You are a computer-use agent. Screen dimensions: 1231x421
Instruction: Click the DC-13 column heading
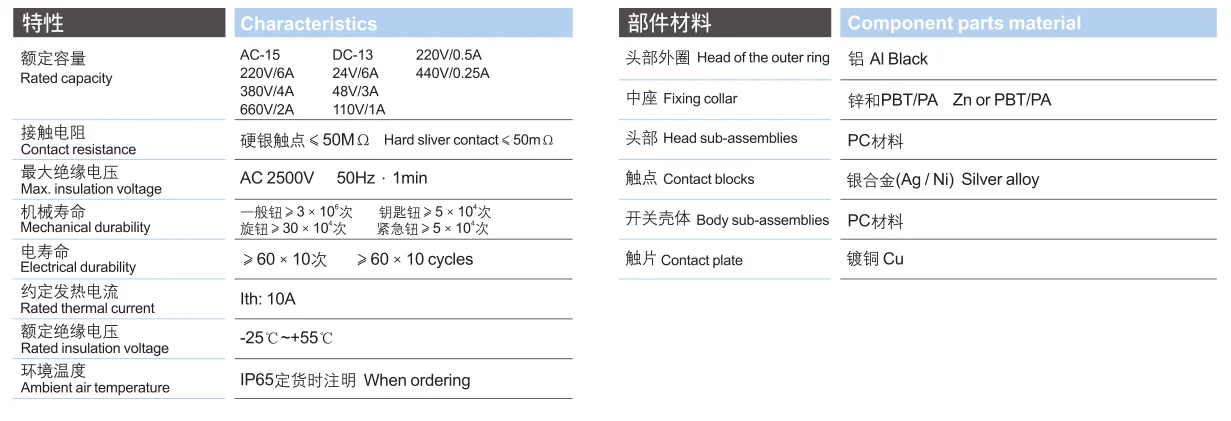click(x=352, y=55)
